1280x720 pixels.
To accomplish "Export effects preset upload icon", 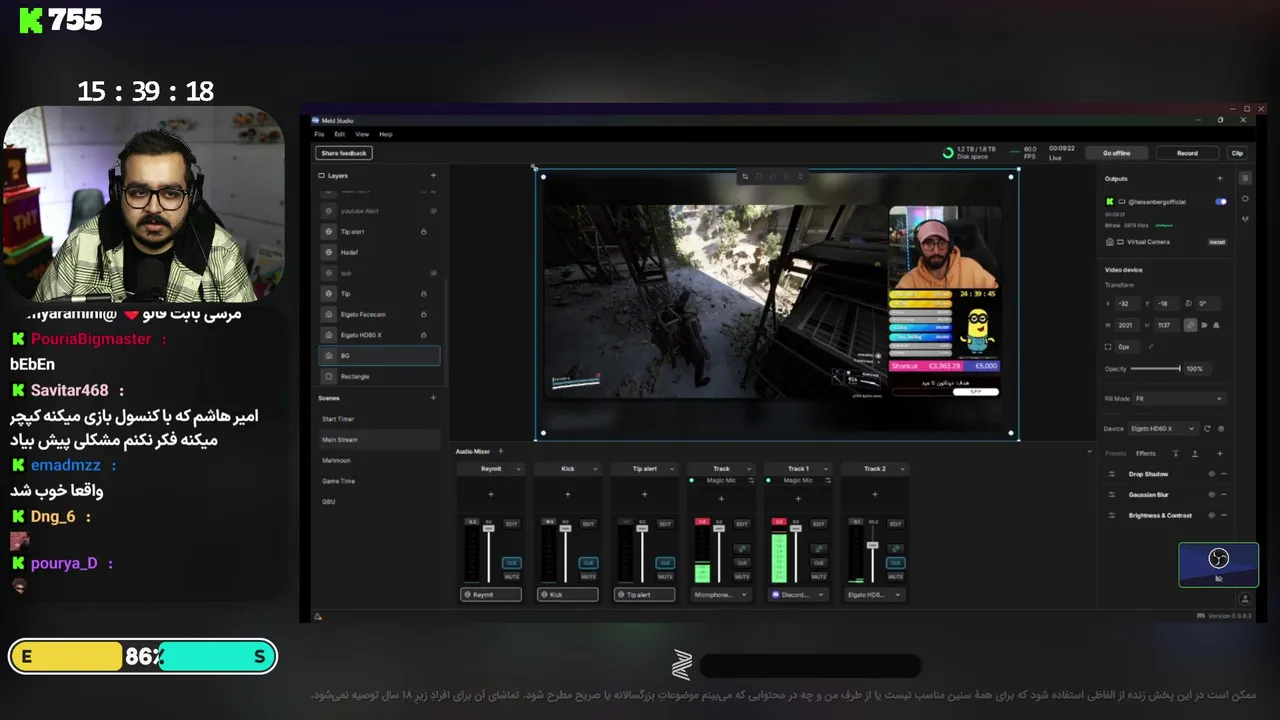I will [x=1194, y=453].
